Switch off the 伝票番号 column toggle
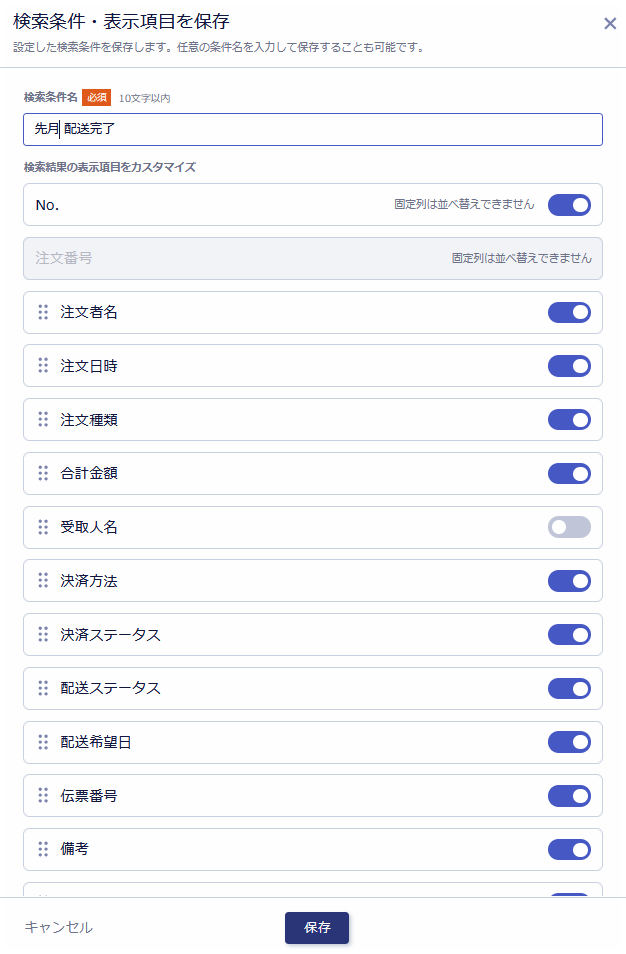Viewport: 626px width, 954px height. 569,796
